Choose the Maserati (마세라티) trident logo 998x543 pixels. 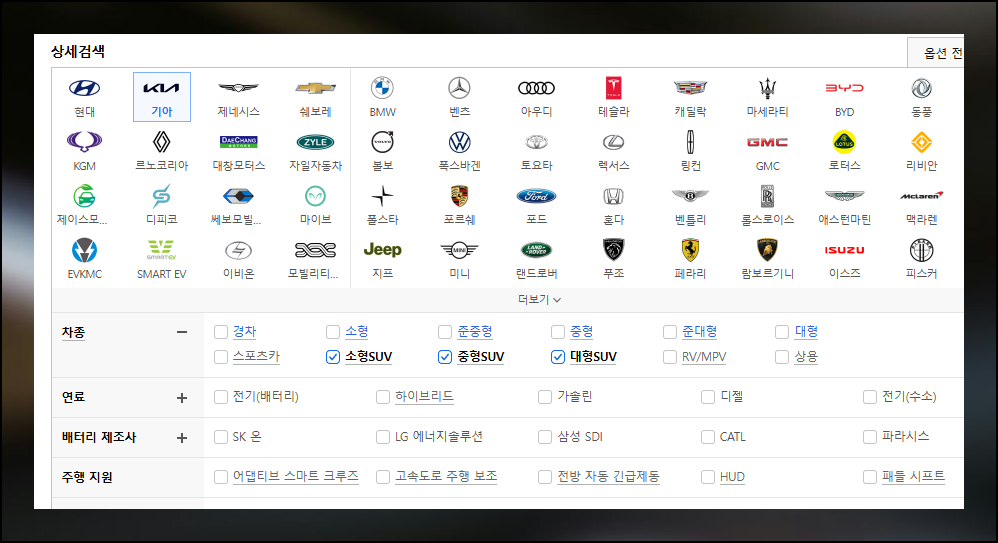click(768, 88)
